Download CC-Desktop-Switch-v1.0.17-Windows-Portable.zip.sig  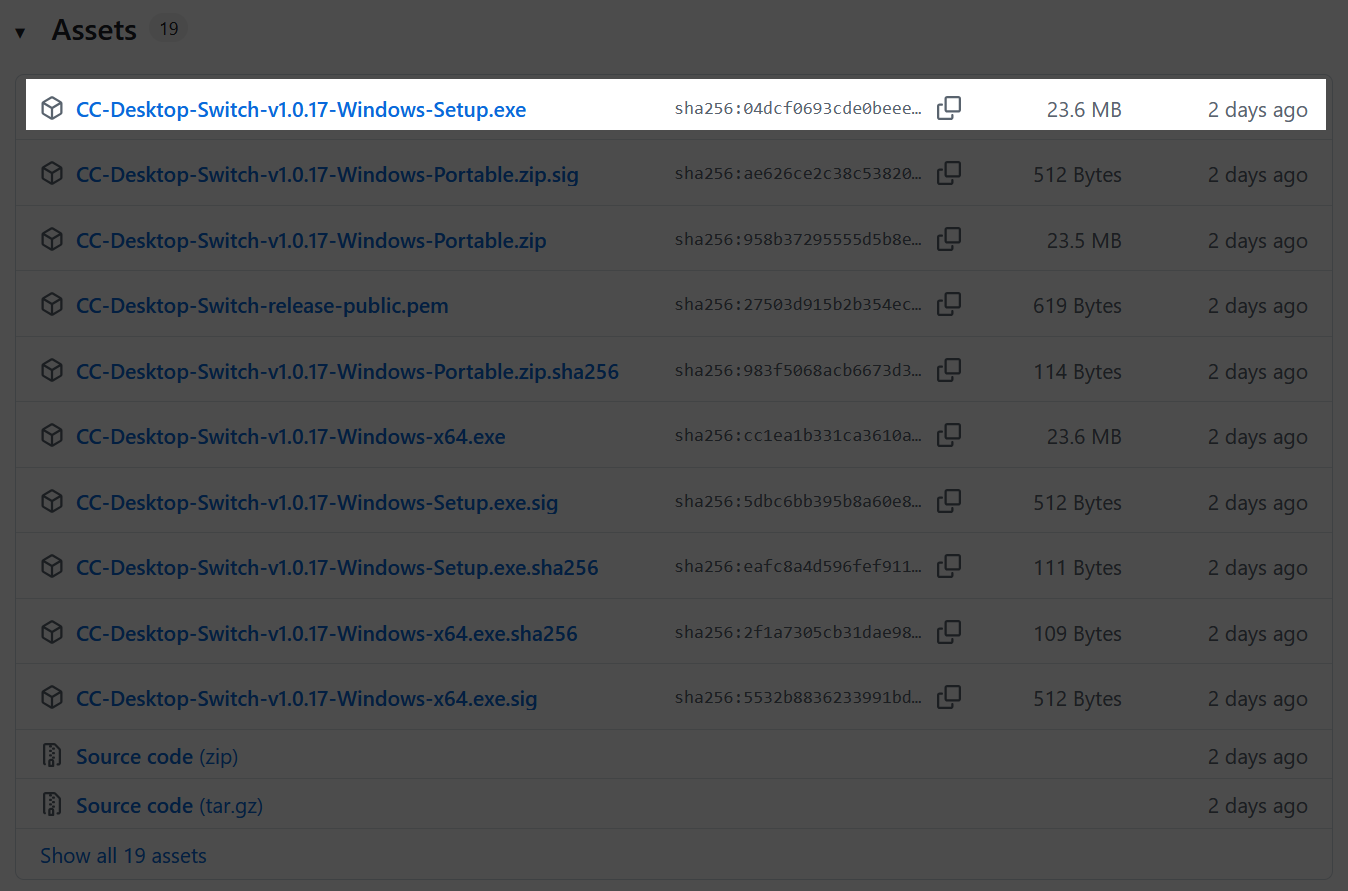[x=327, y=175]
